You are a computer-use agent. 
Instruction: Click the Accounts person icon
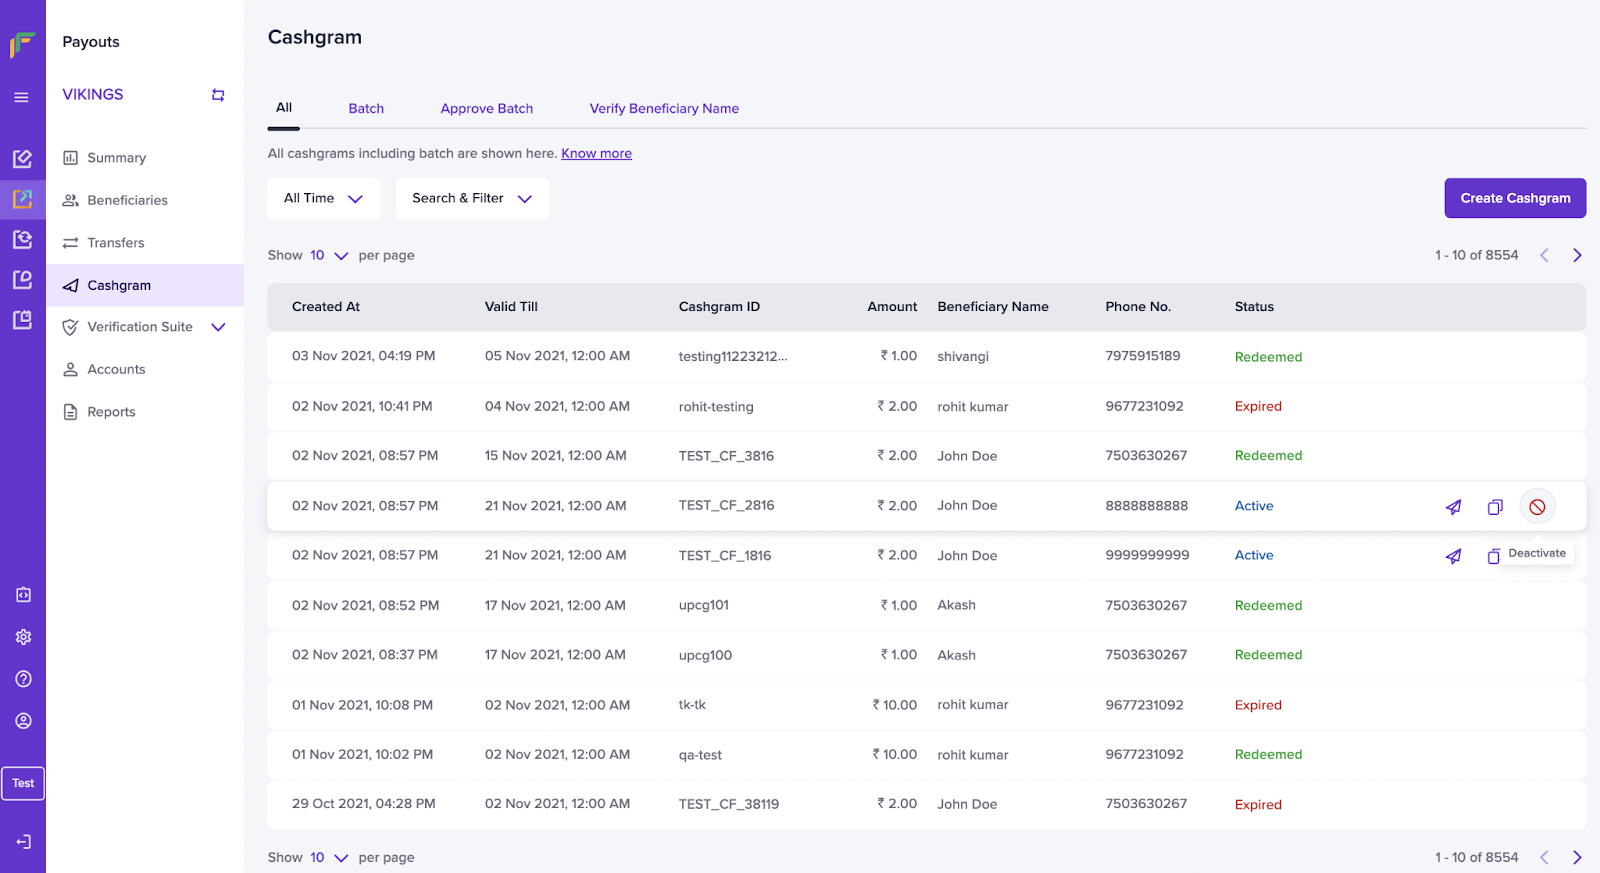click(x=70, y=370)
